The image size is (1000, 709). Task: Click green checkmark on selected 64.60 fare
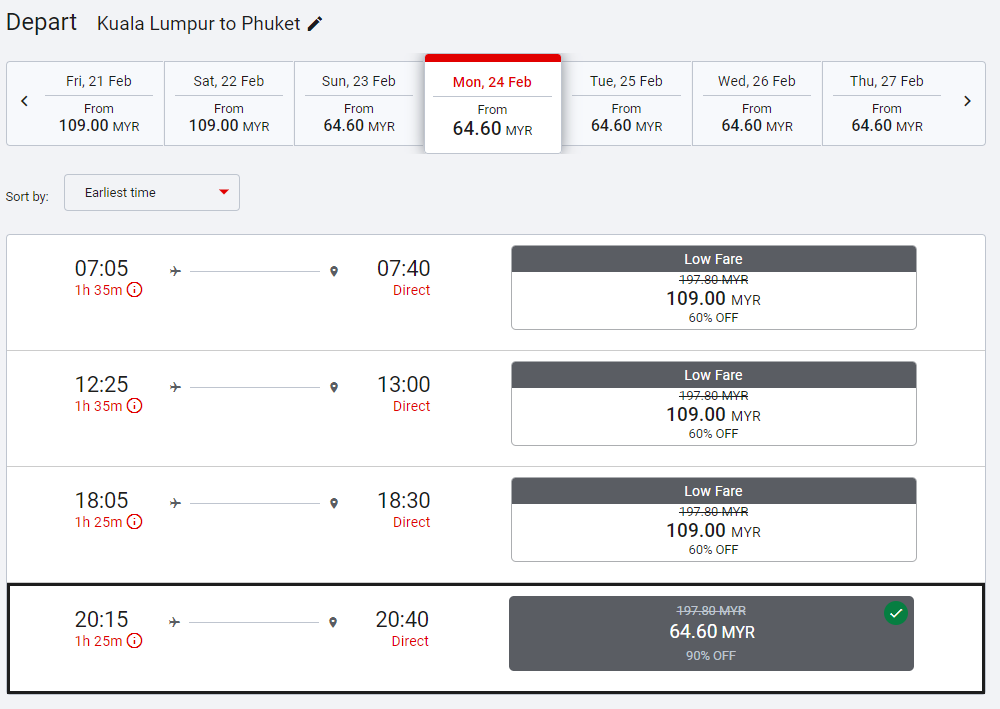895,613
